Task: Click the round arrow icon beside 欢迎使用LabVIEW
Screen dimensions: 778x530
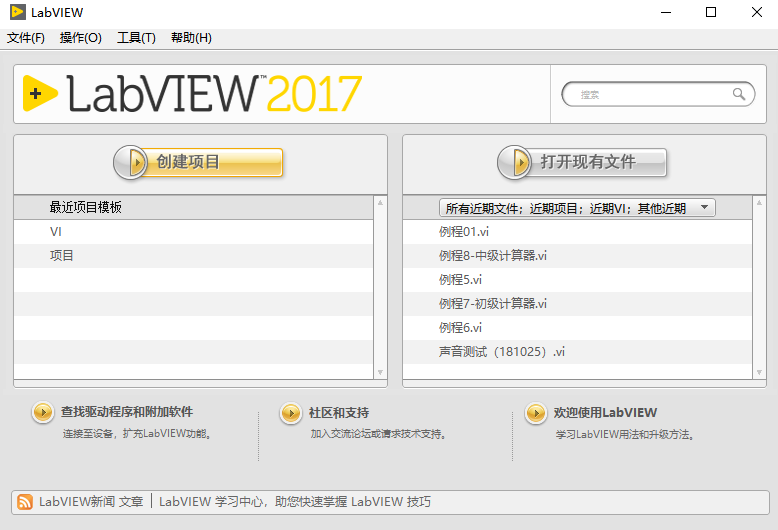Action: (536, 413)
